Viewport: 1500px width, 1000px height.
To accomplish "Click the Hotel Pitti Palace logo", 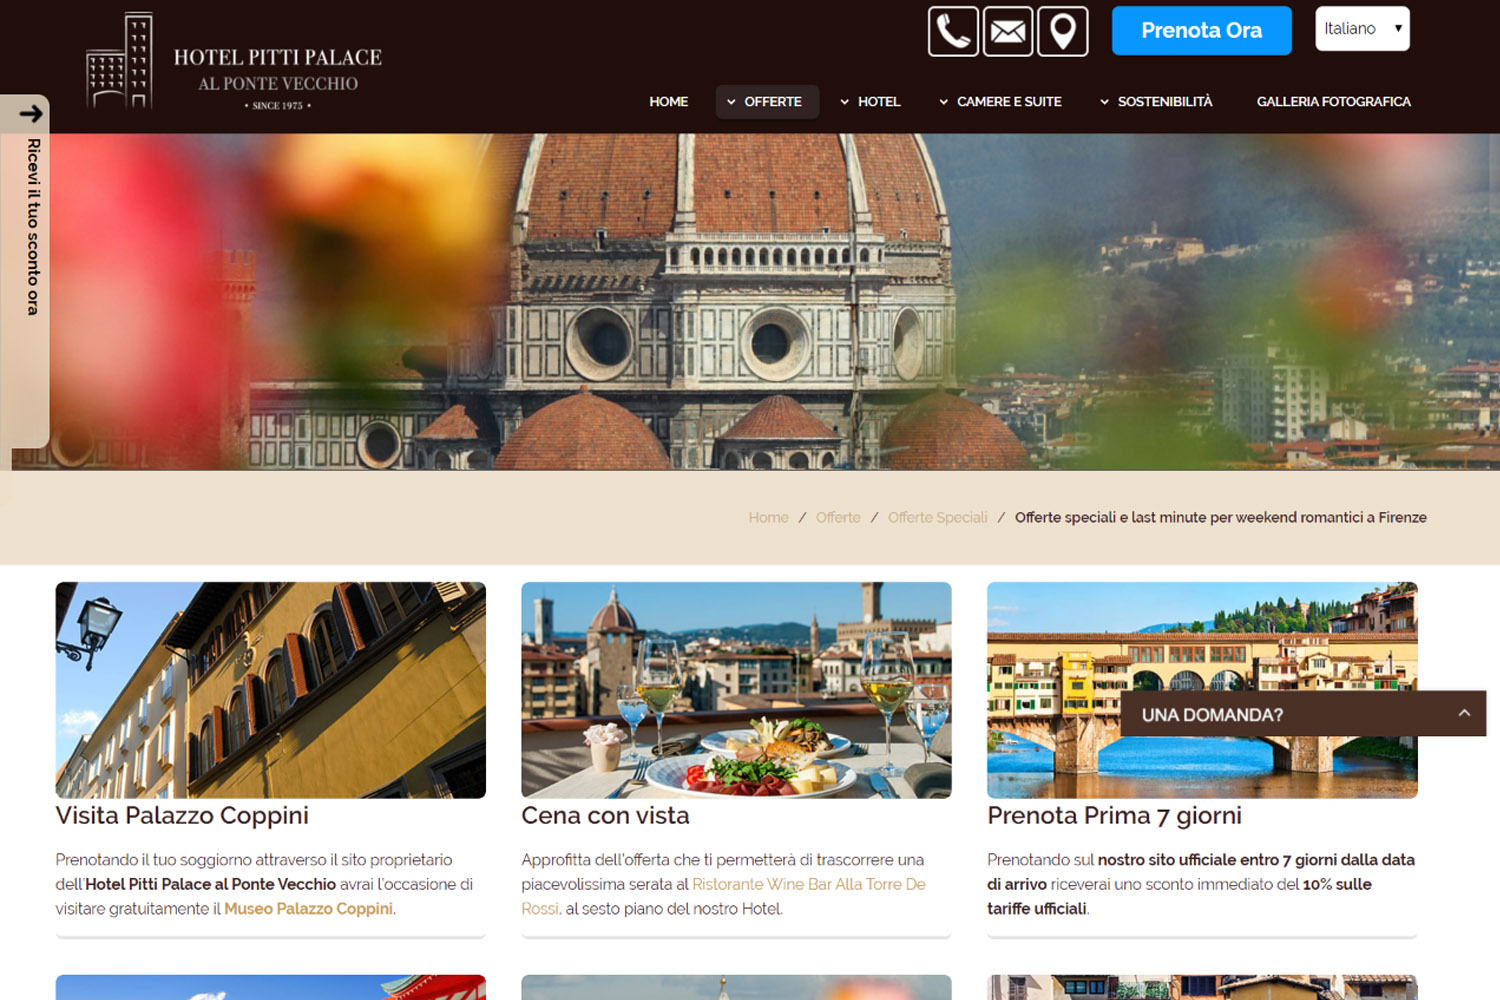I will [234, 62].
